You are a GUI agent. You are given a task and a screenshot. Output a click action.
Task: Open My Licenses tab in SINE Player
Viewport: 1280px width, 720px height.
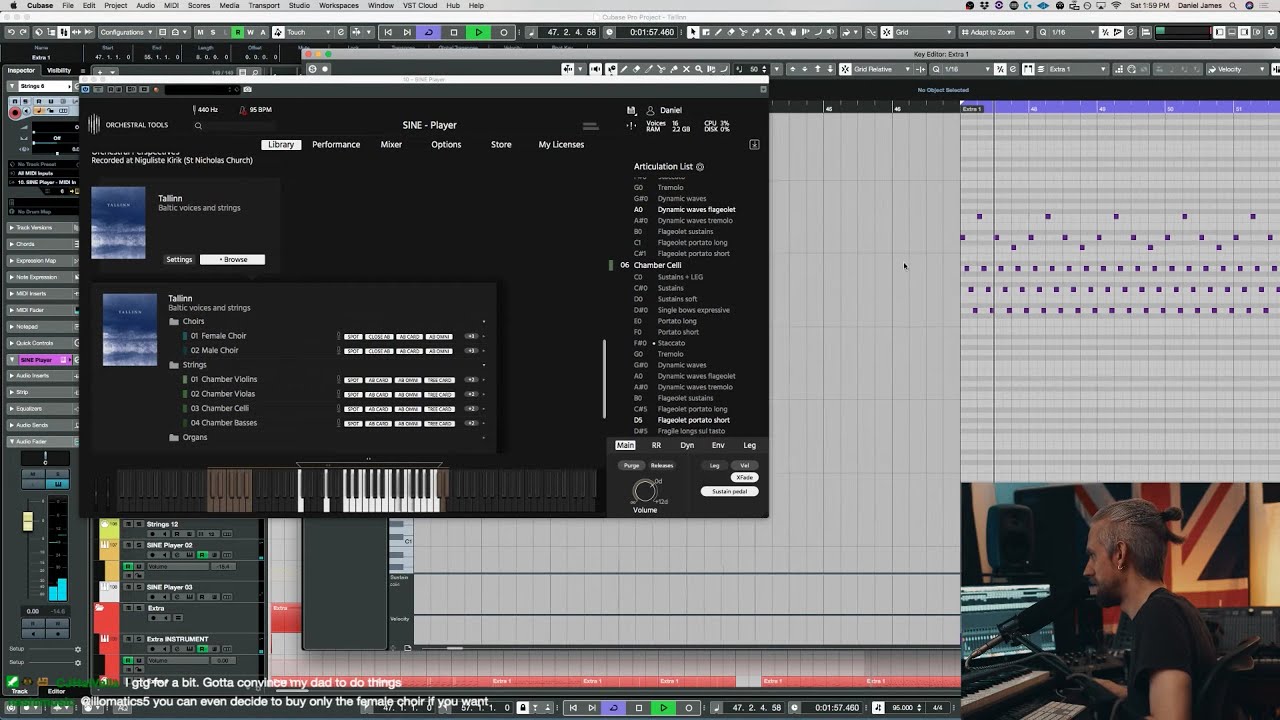[561, 144]
